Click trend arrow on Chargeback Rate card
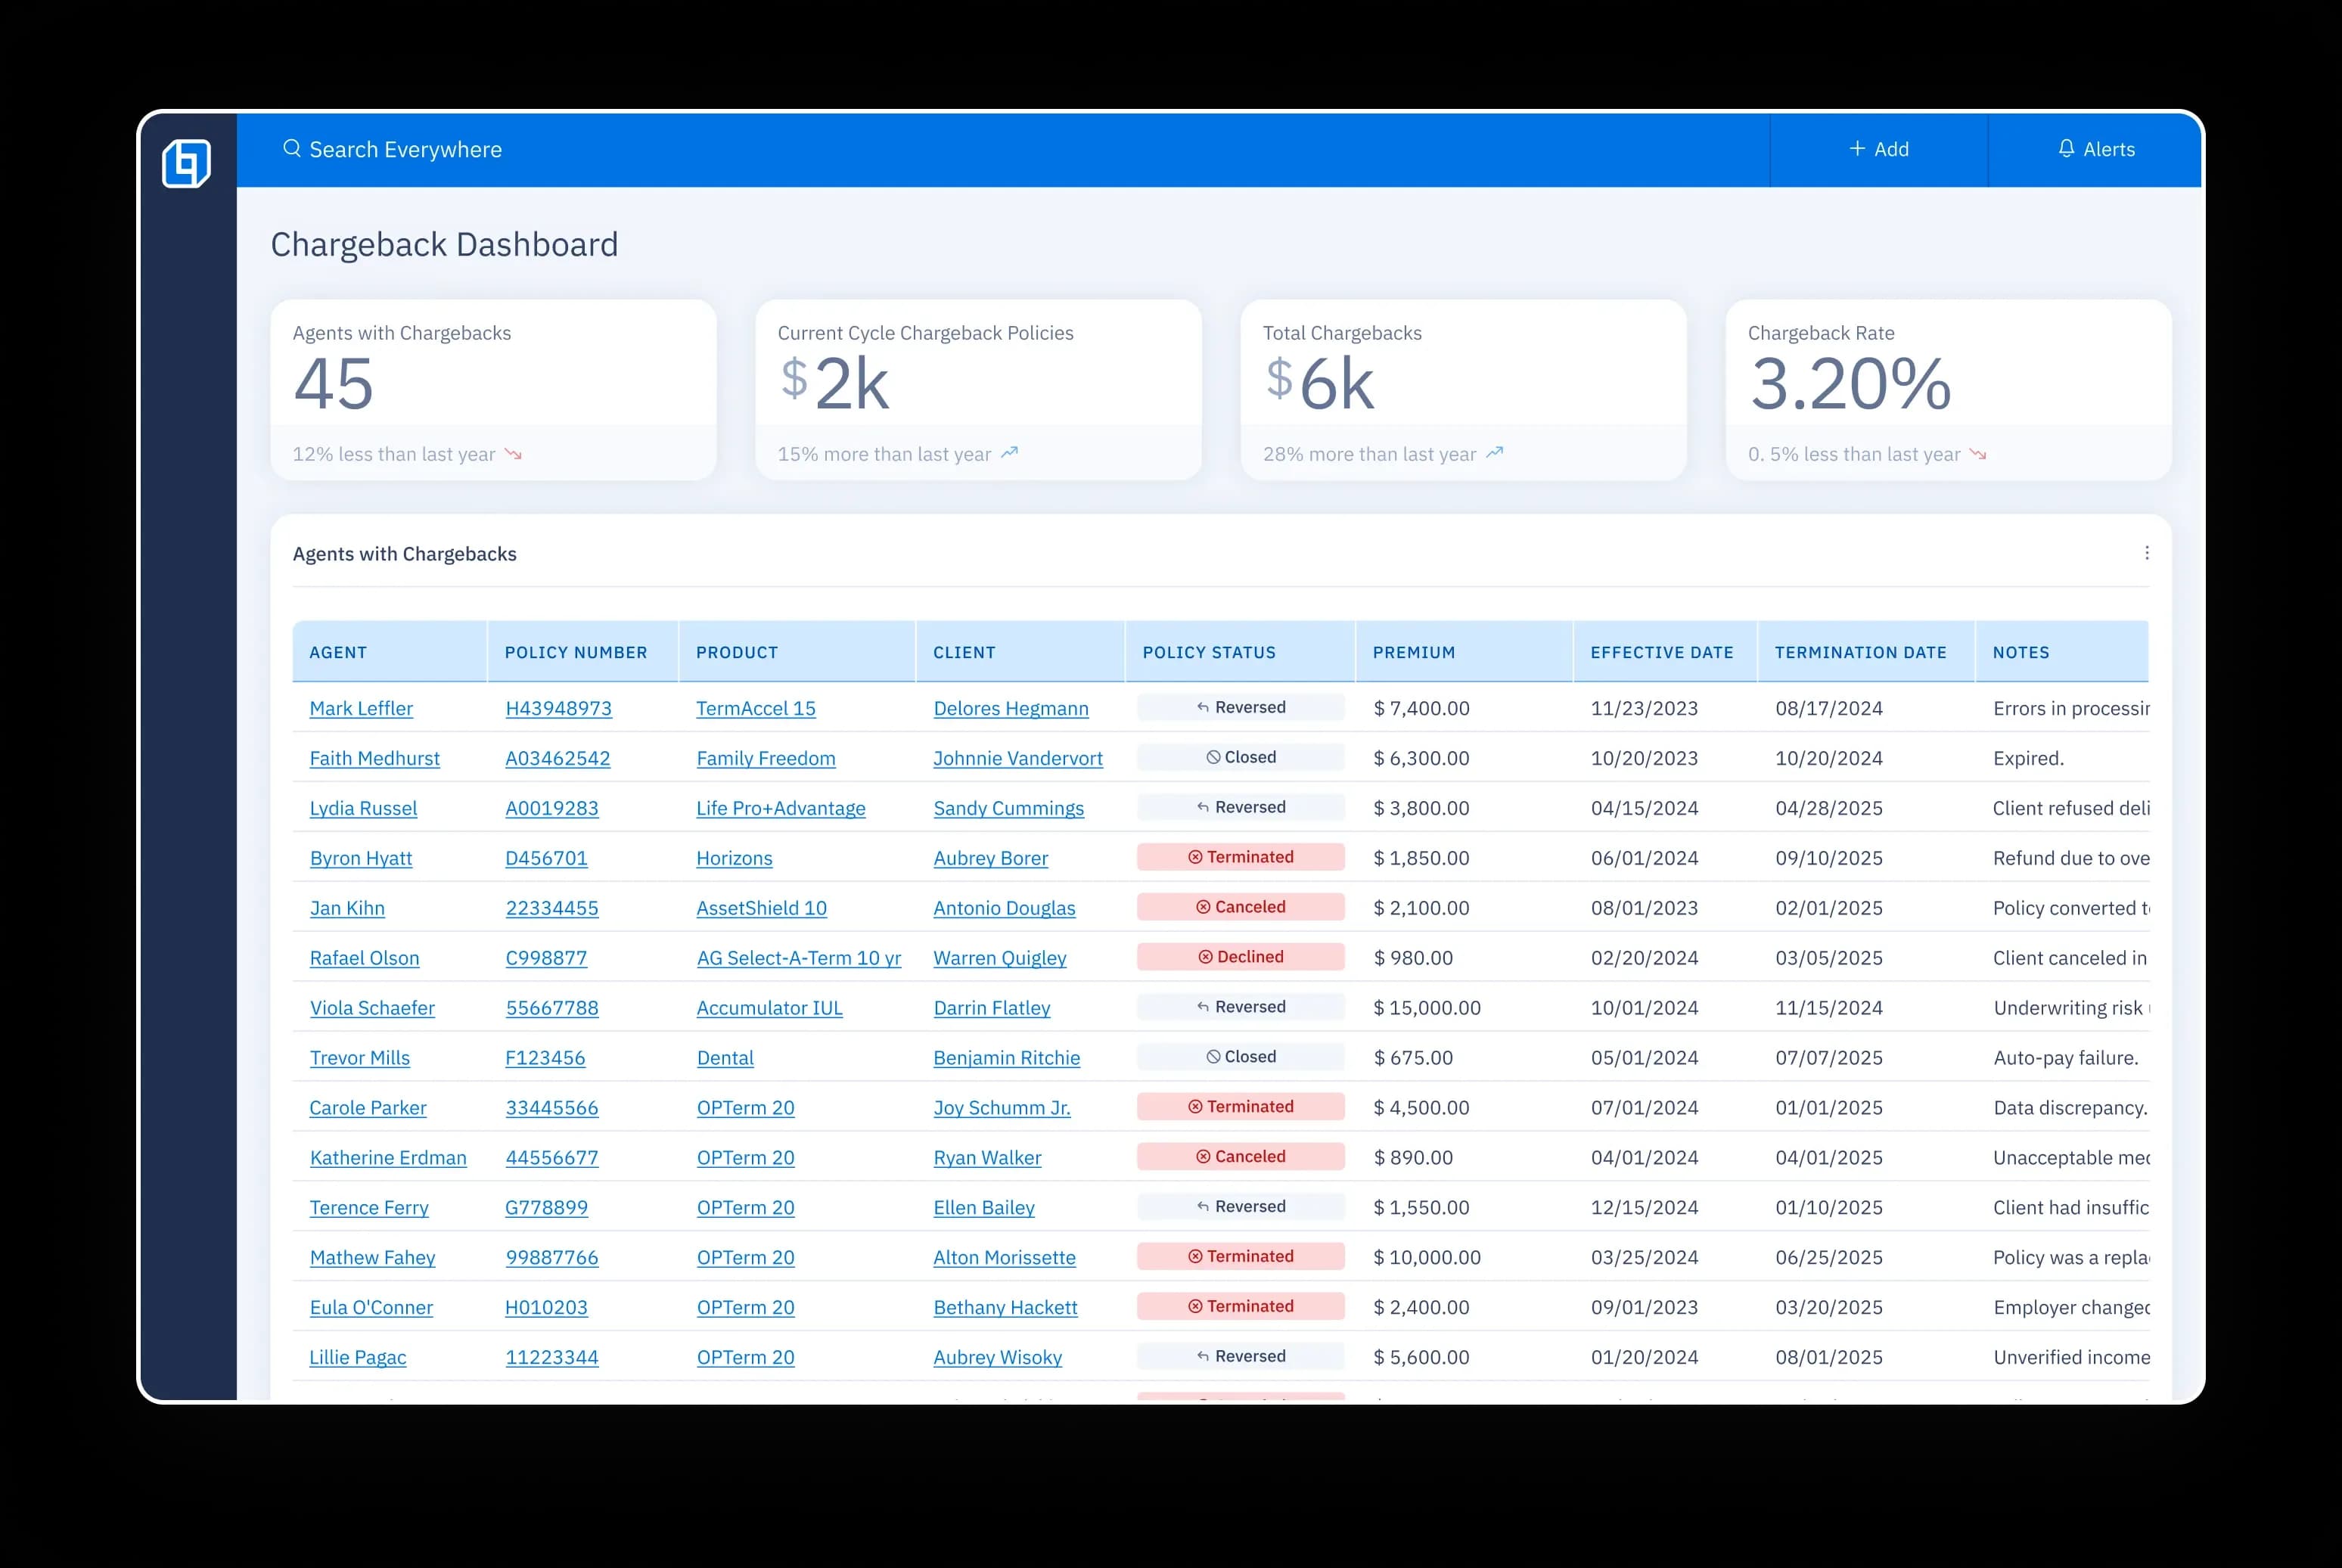 coord(1977,454)
